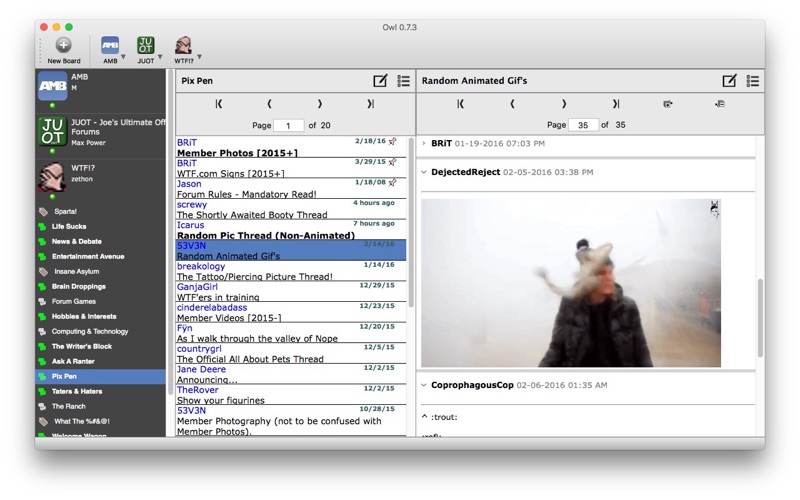Screen dimensions: 800x500
Task: Open the Computing & Technology forum
Action: point(90,331)
